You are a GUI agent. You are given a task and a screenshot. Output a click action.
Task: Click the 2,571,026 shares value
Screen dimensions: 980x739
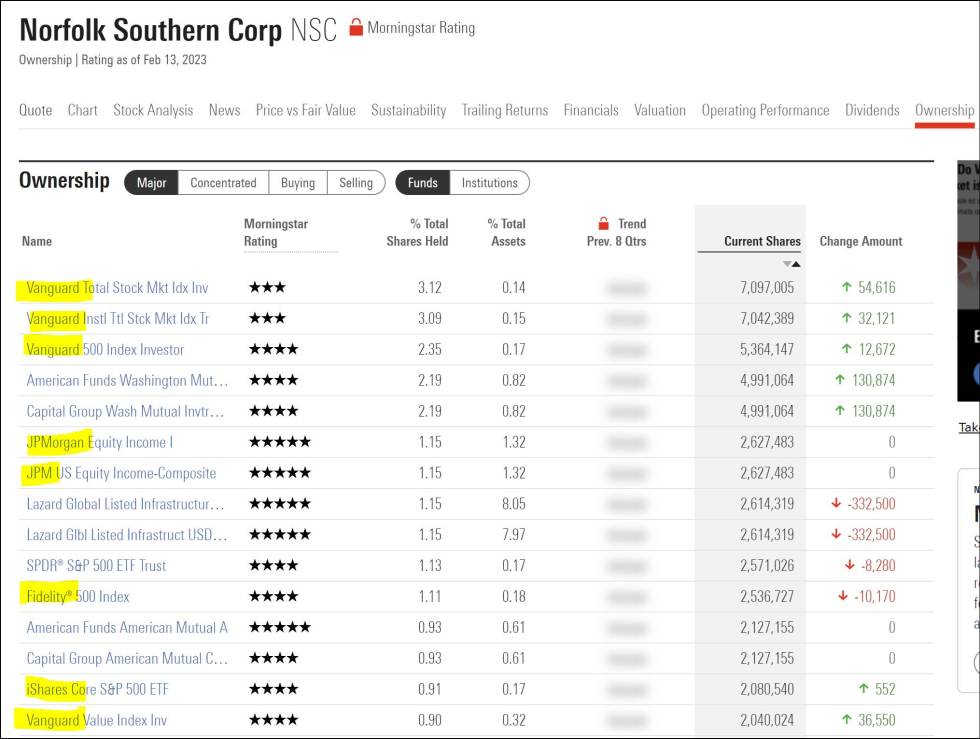pyautogui.click(x=767, y=566)
